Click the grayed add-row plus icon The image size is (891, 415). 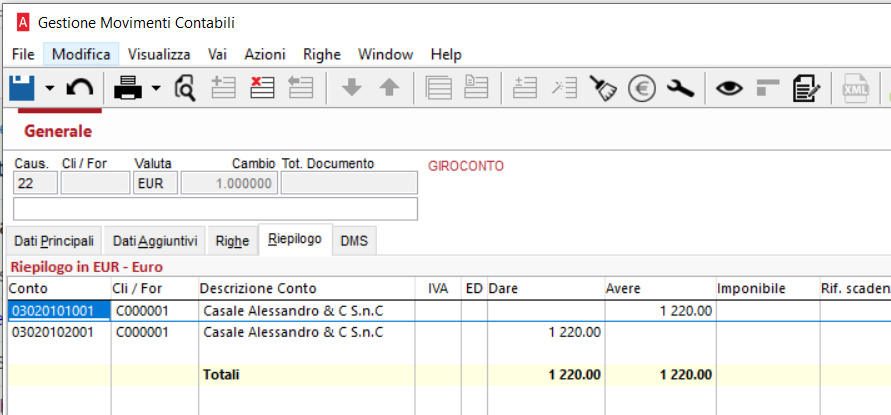pos(525,88)
